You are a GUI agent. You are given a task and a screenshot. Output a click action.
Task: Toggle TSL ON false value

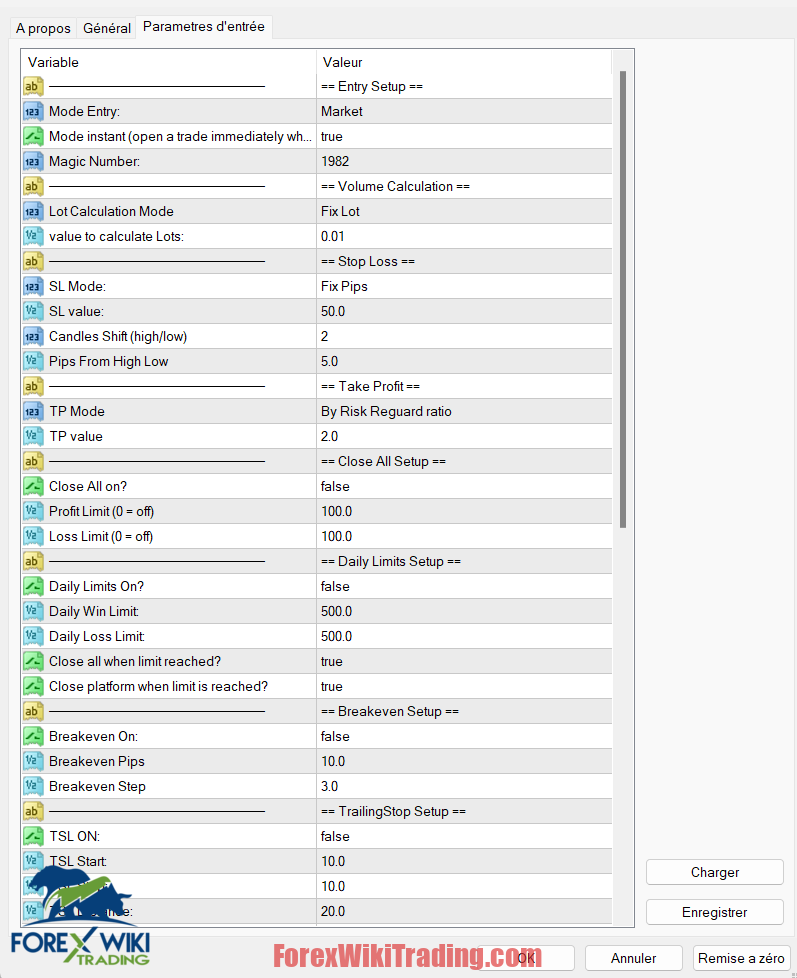465,836
